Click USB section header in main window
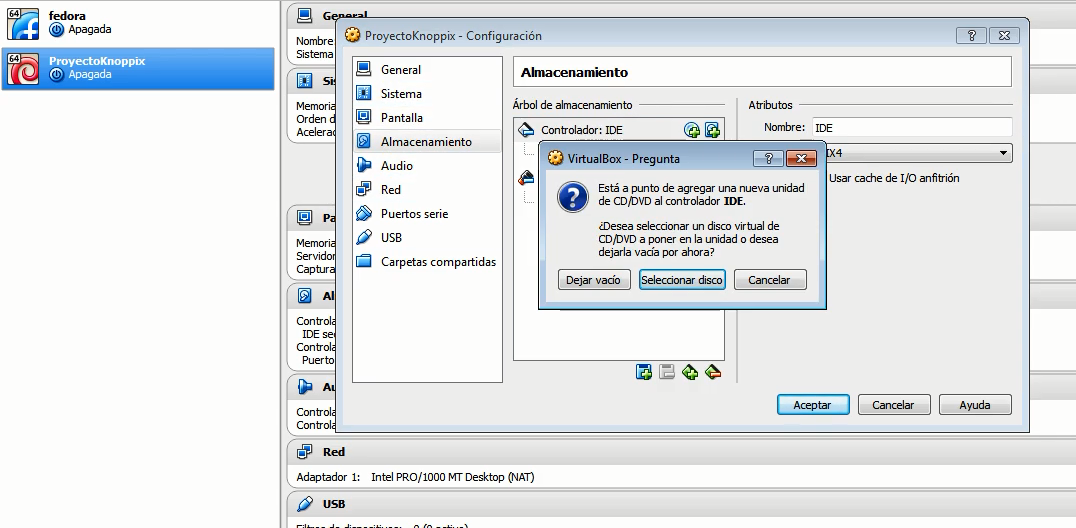The image size is (1076, 528). (681, 504)
